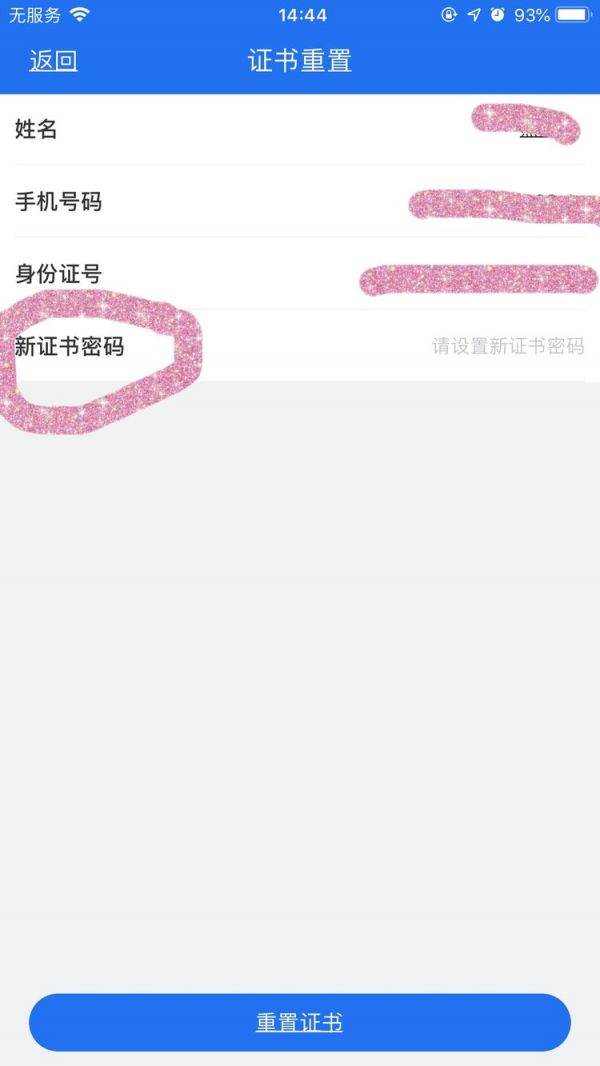Tap the 返回 back link

[x=53, y=61]
